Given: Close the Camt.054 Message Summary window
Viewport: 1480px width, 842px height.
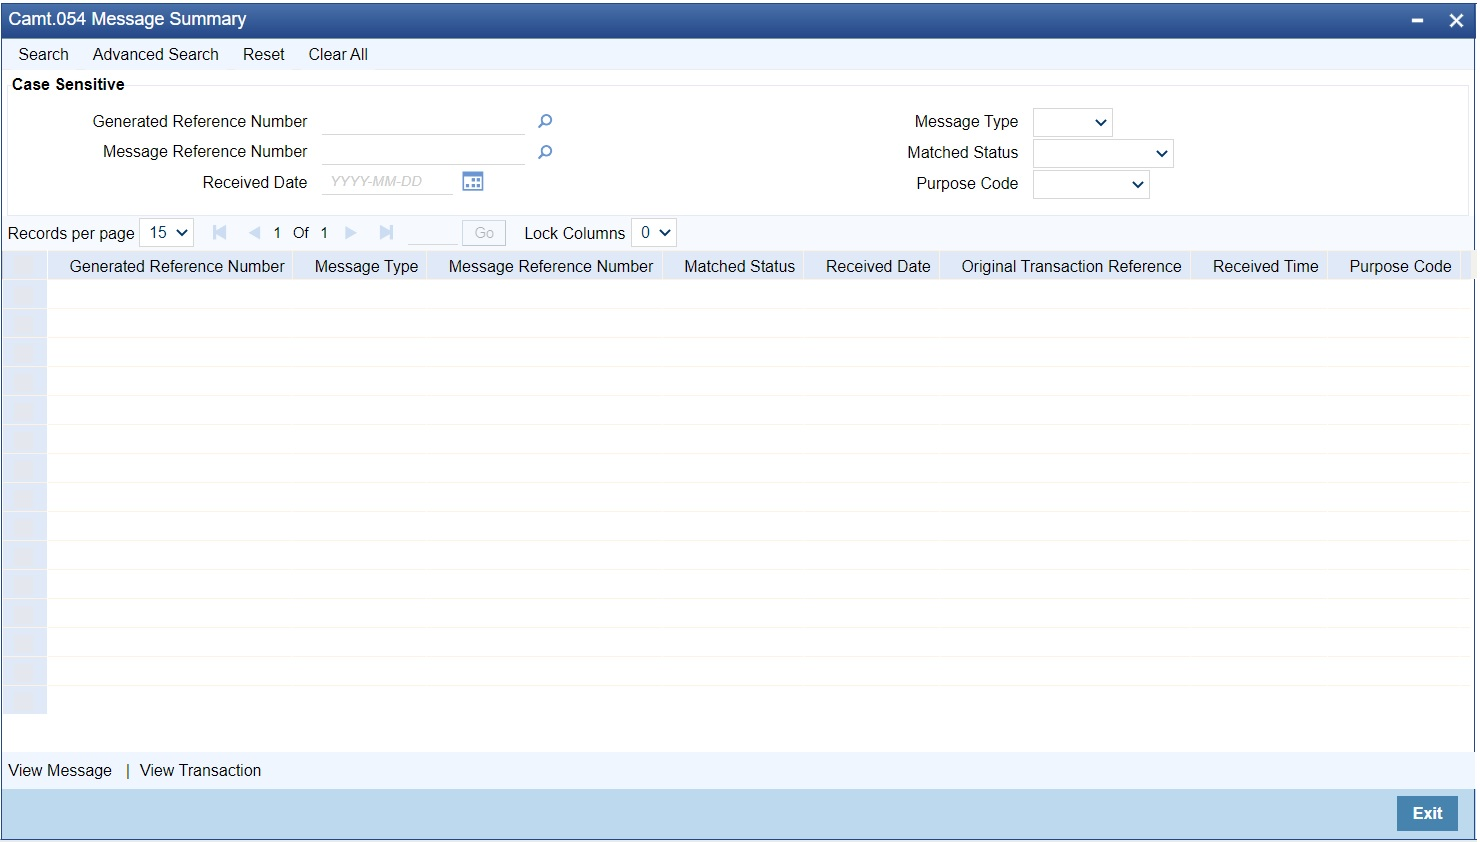Looking at the screenshot, I should 1456,20.
